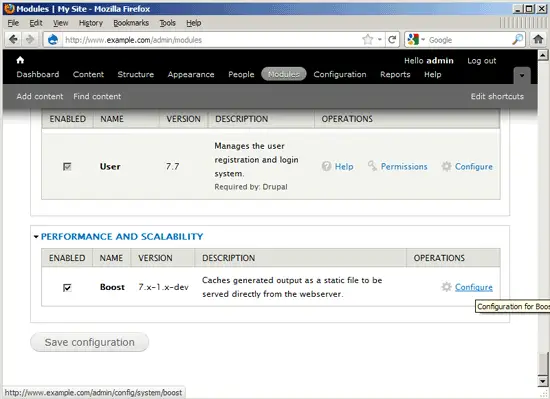This screenshot has width=550, height=399.
Task: Open the User module Configure link
Action: click(x=474, y=167)
